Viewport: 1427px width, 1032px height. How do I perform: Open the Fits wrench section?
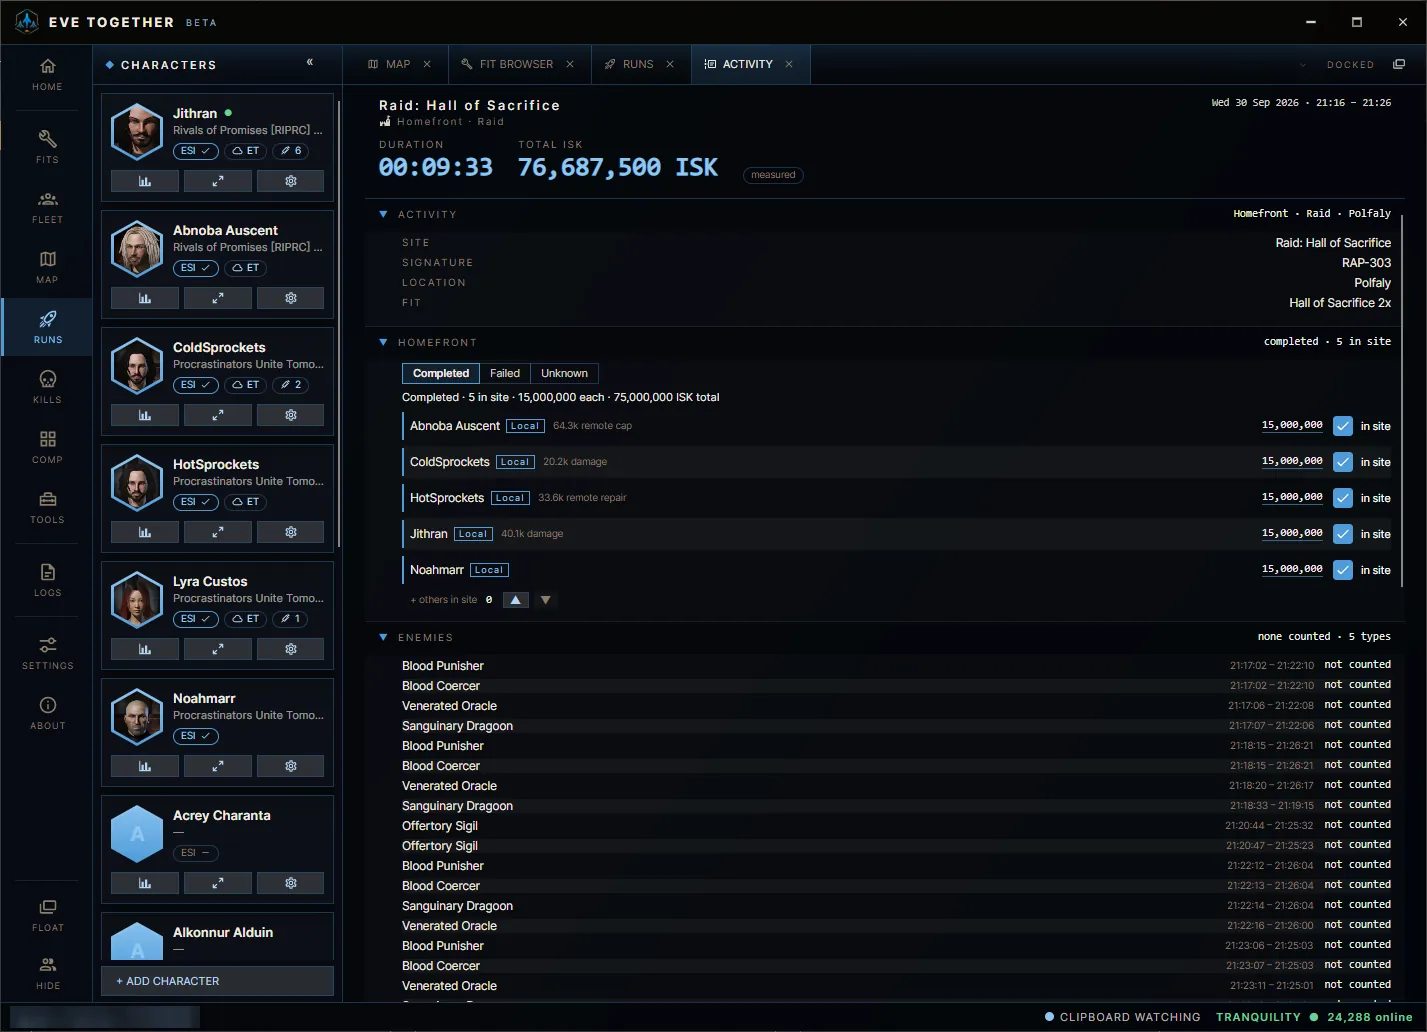coord(47,147)
